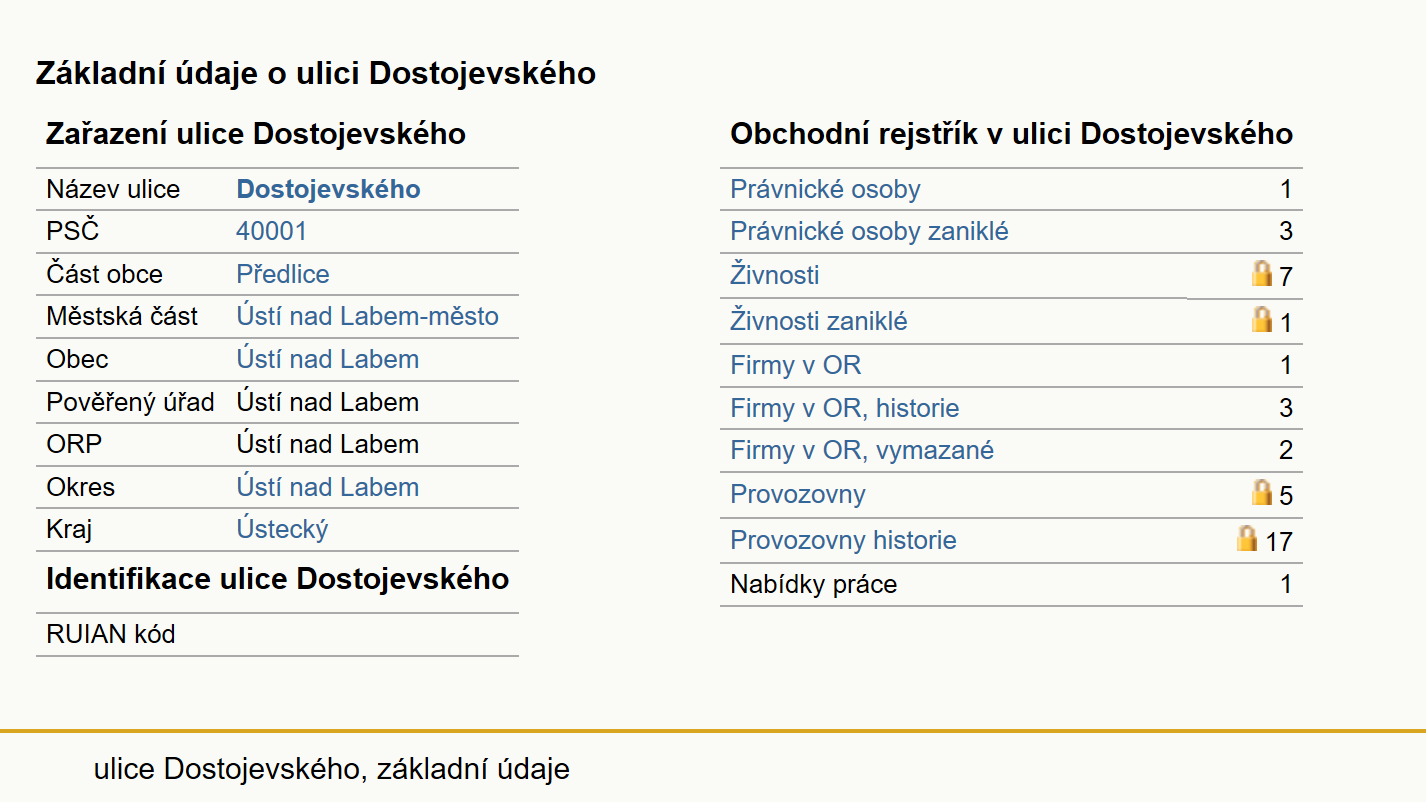The image size is (1426, 802).
Task: Click the padlock icon in Provozovny historie row
Action: point(1247,538)
